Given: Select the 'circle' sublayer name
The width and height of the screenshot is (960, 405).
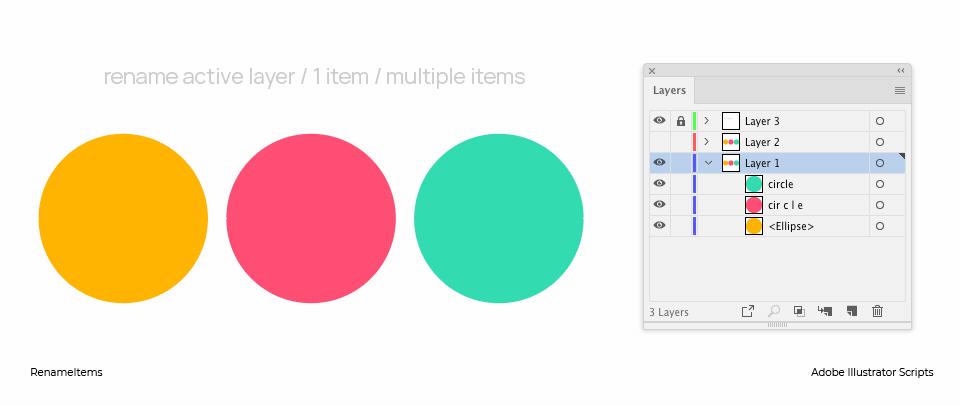Looking at the screenshot, I should tap(781, 184).
